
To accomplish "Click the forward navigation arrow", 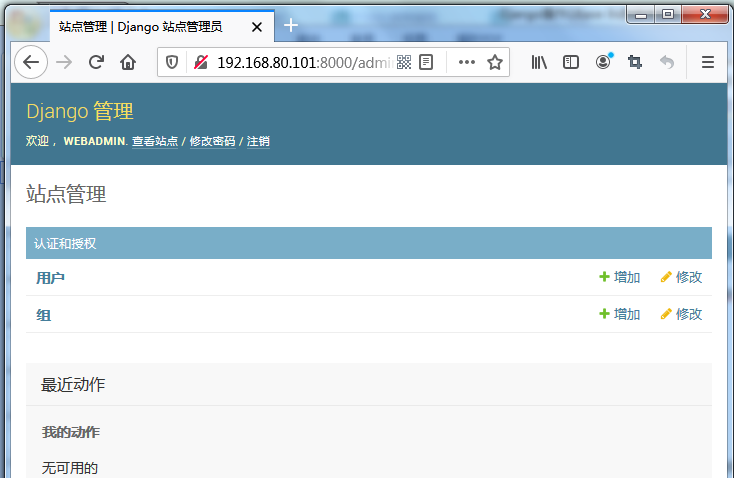I will tap(64, 62).
